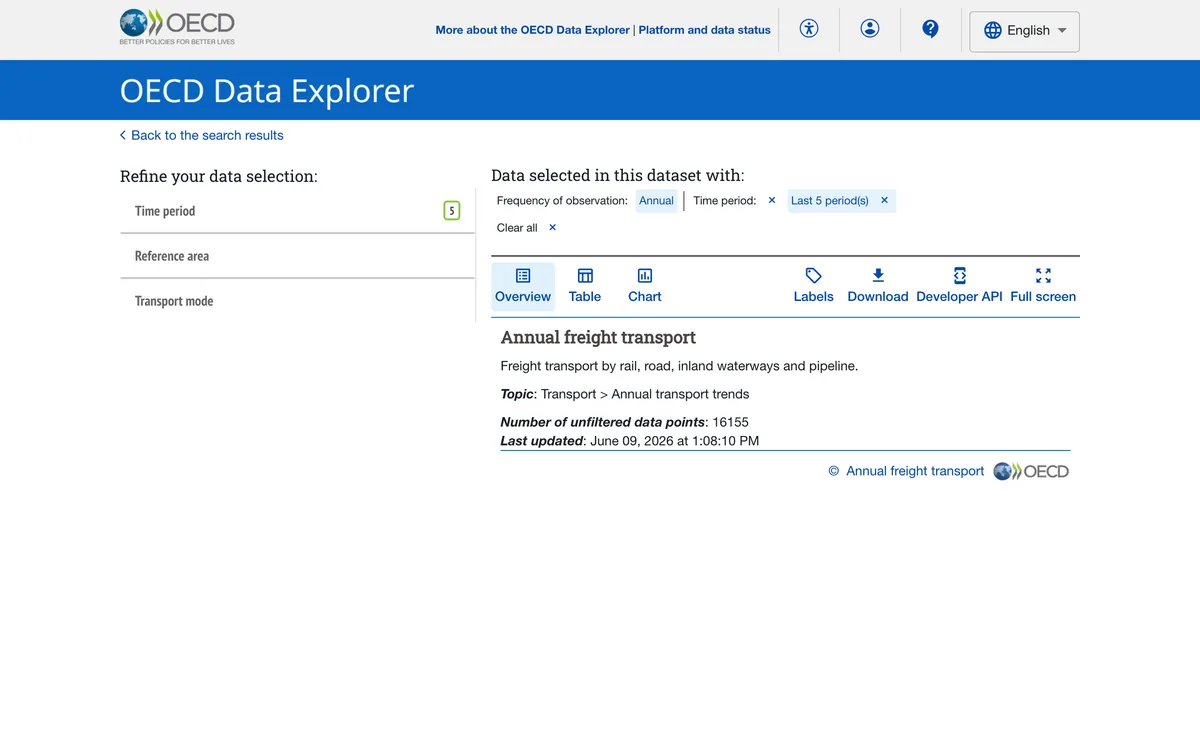Switch to the Chart view tab

(645, 285)
